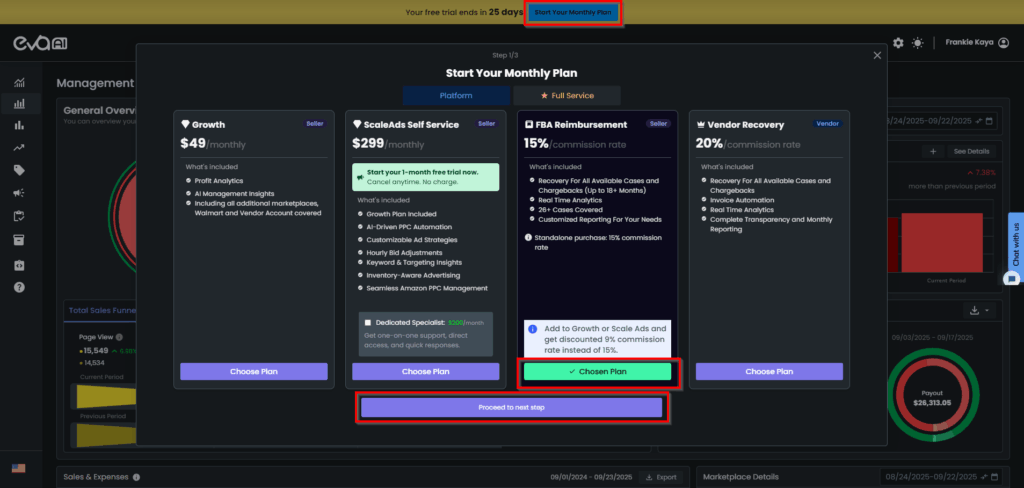Click Start Your Monthly Plan banner button
Image resolution: width=1024 pixels, height=488 pixels.
(573, 12)
